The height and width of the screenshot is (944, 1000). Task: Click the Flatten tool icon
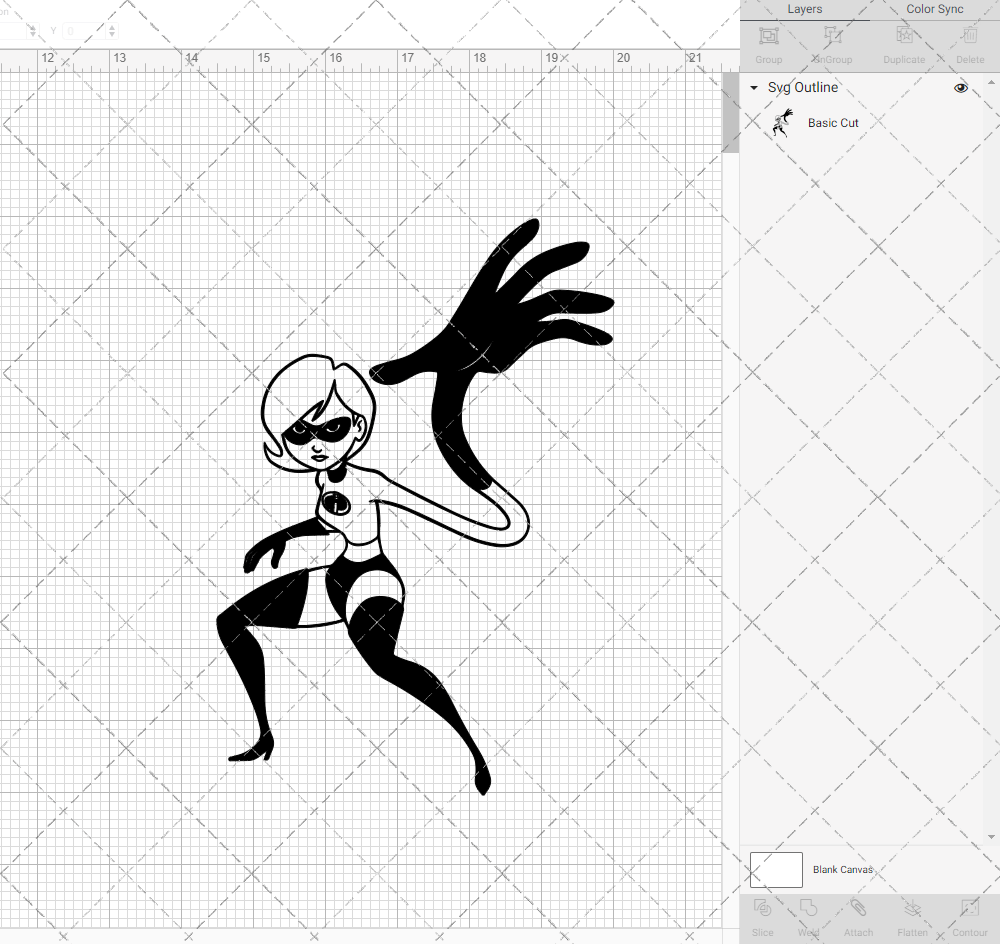[x=913, y=908]
